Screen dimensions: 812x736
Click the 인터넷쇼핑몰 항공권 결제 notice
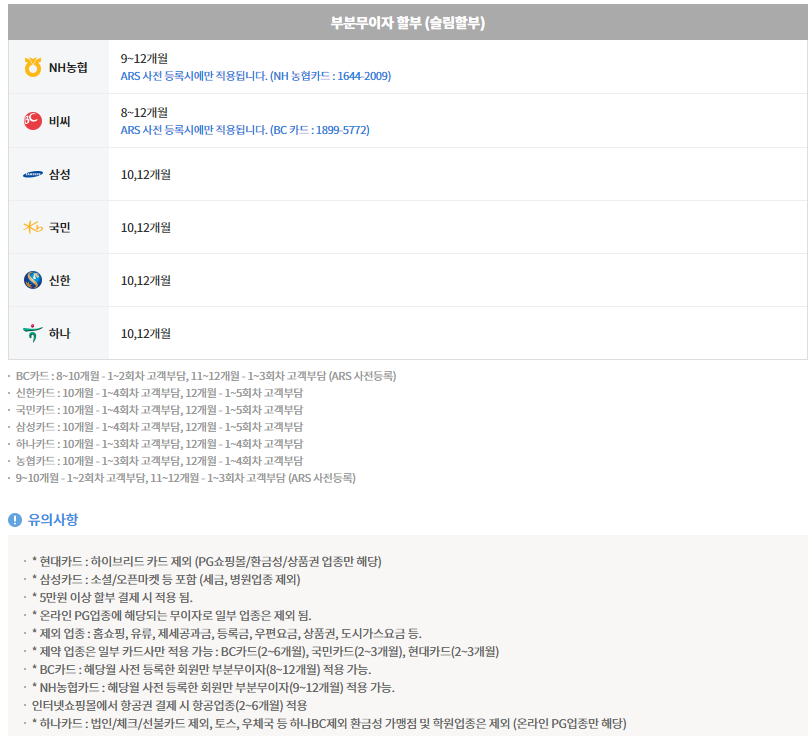point(170,705)
